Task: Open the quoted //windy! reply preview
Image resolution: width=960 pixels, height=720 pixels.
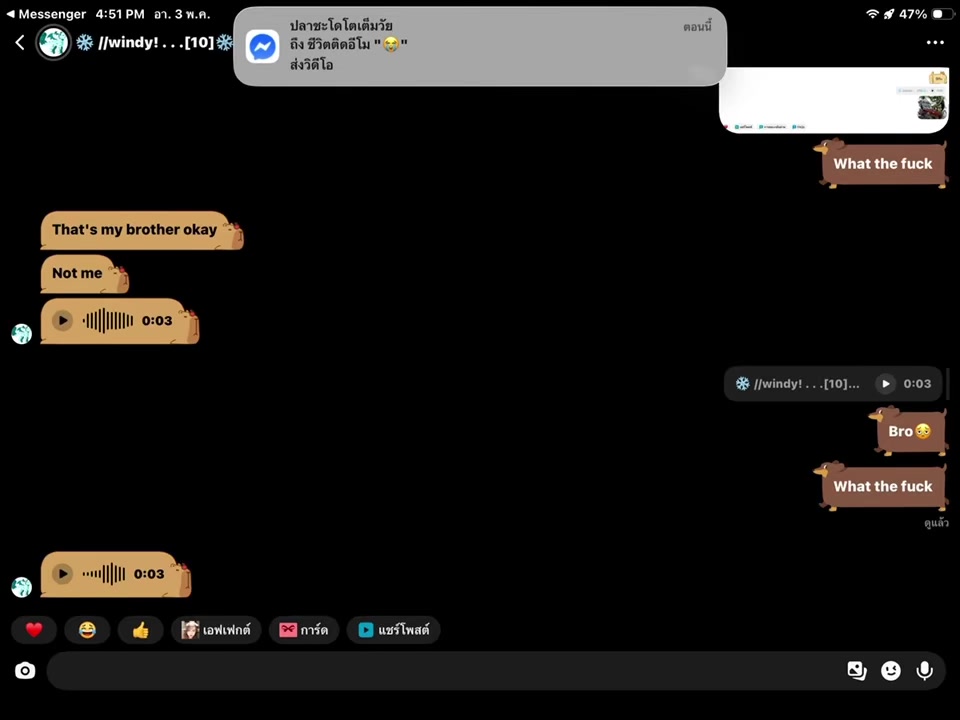Action: click(x=833, y=384)
